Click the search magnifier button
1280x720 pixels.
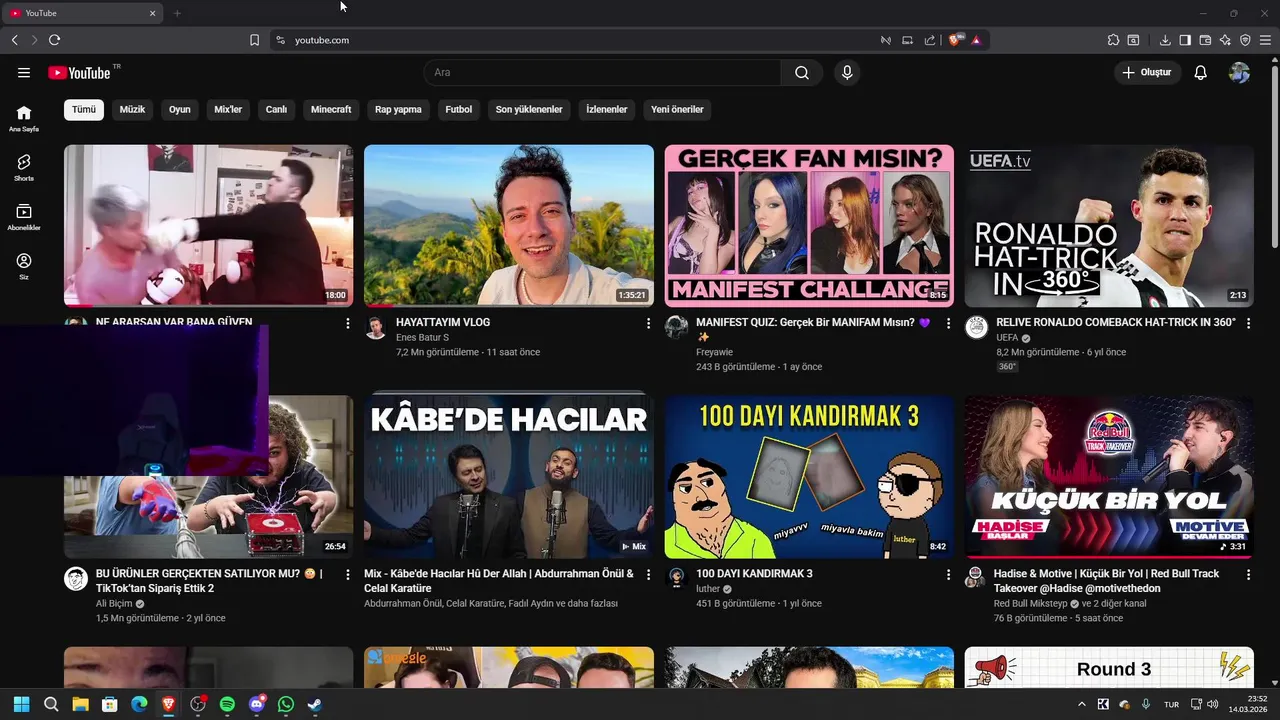tap(802, 72)
